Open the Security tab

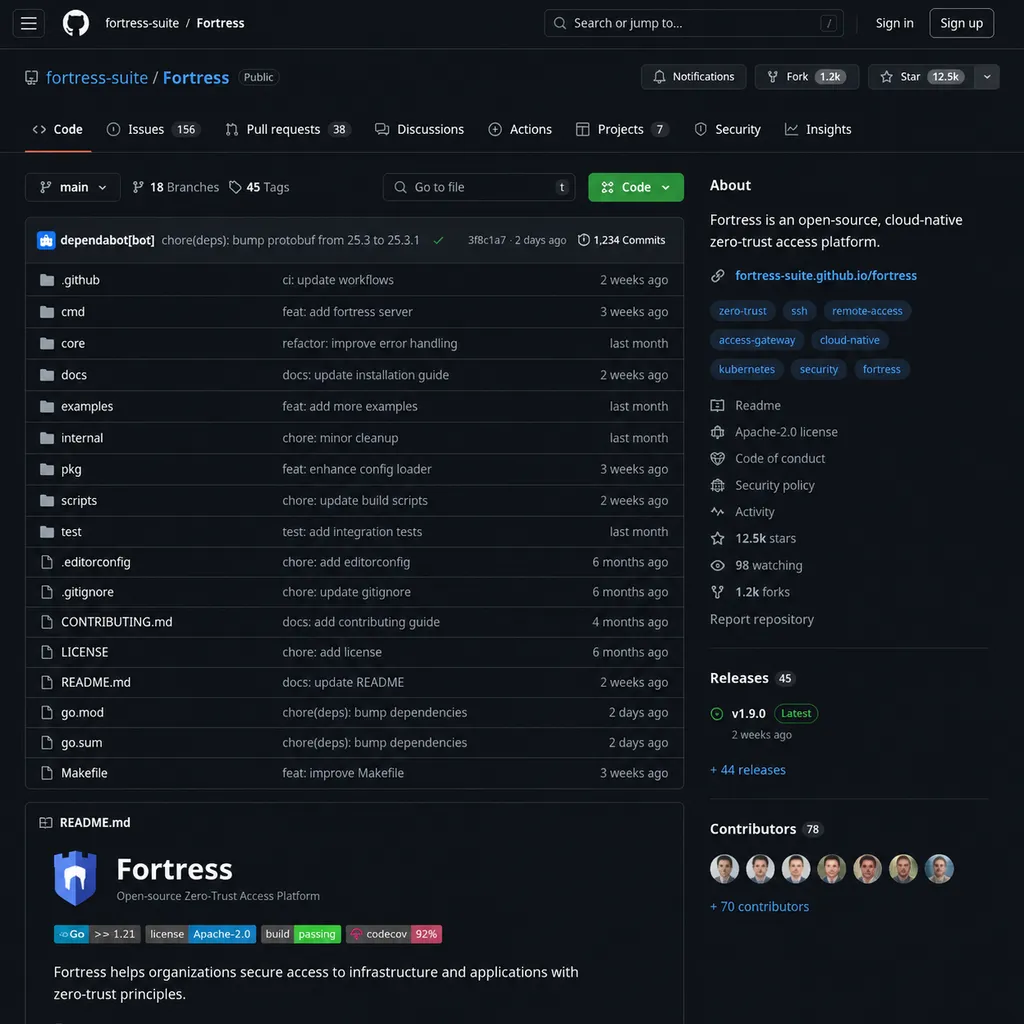coord(728,130)
